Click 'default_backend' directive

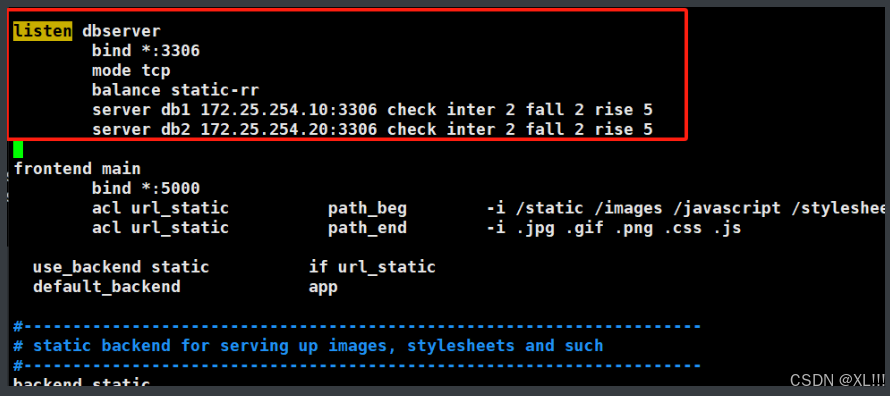pos(106,287)
